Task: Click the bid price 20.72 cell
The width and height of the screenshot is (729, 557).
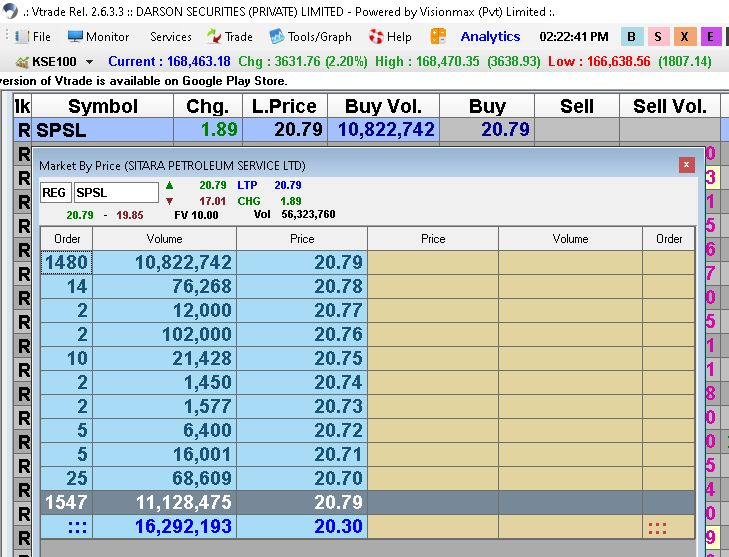Action: pos(302,431)
